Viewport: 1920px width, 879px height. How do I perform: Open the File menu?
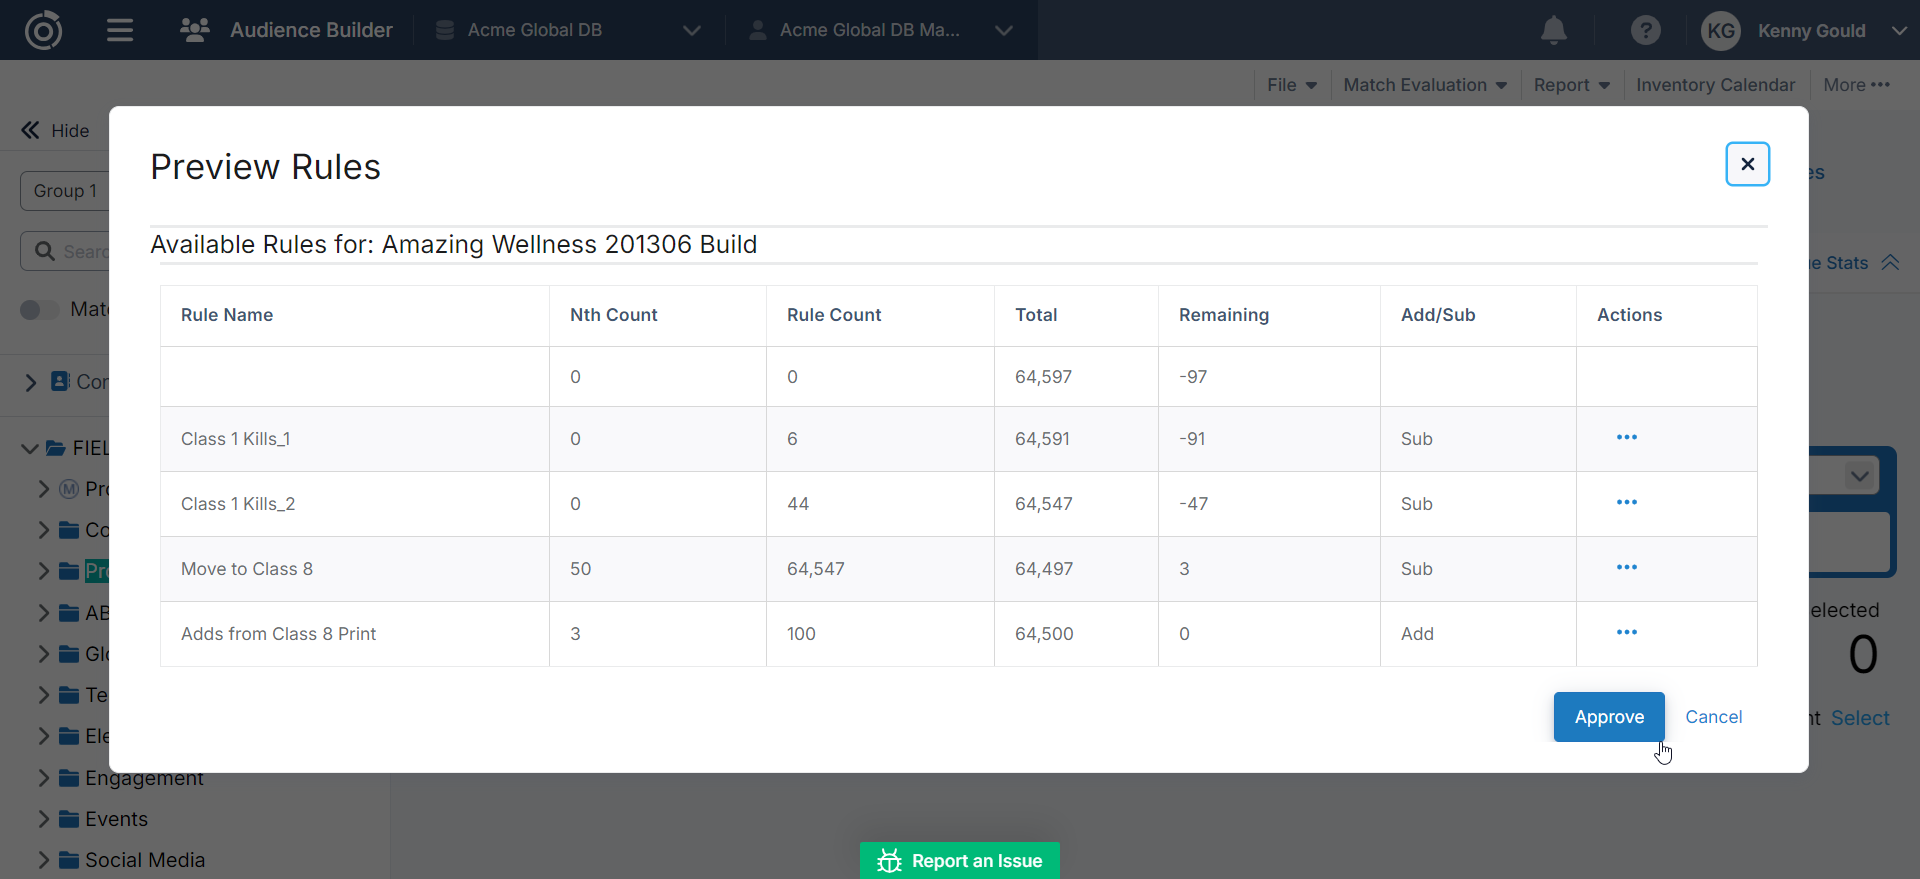click(x=1291, y=85)
